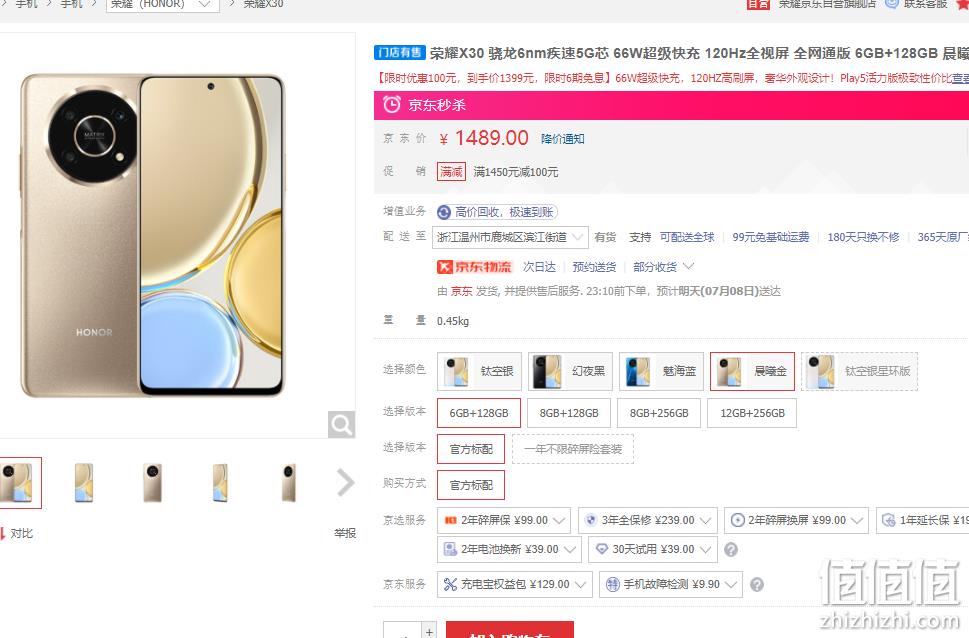969x638 pixels.
Task: Expand the 2年碎屏保 ¥99.00 service dropdown
Action: tap(505, 521)
